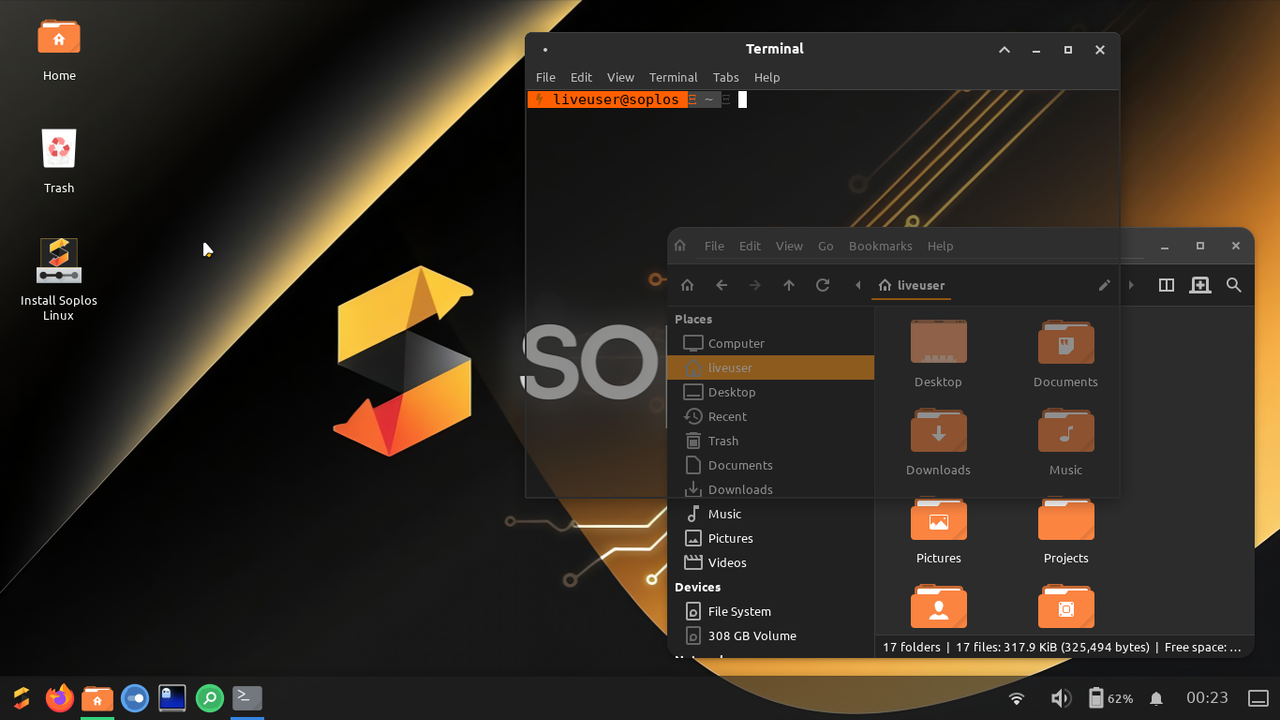Viewport: 1280px width, 720px height.
Task: Open the Soplos start menu in the taskbar
Action: (x=21, y=698)
